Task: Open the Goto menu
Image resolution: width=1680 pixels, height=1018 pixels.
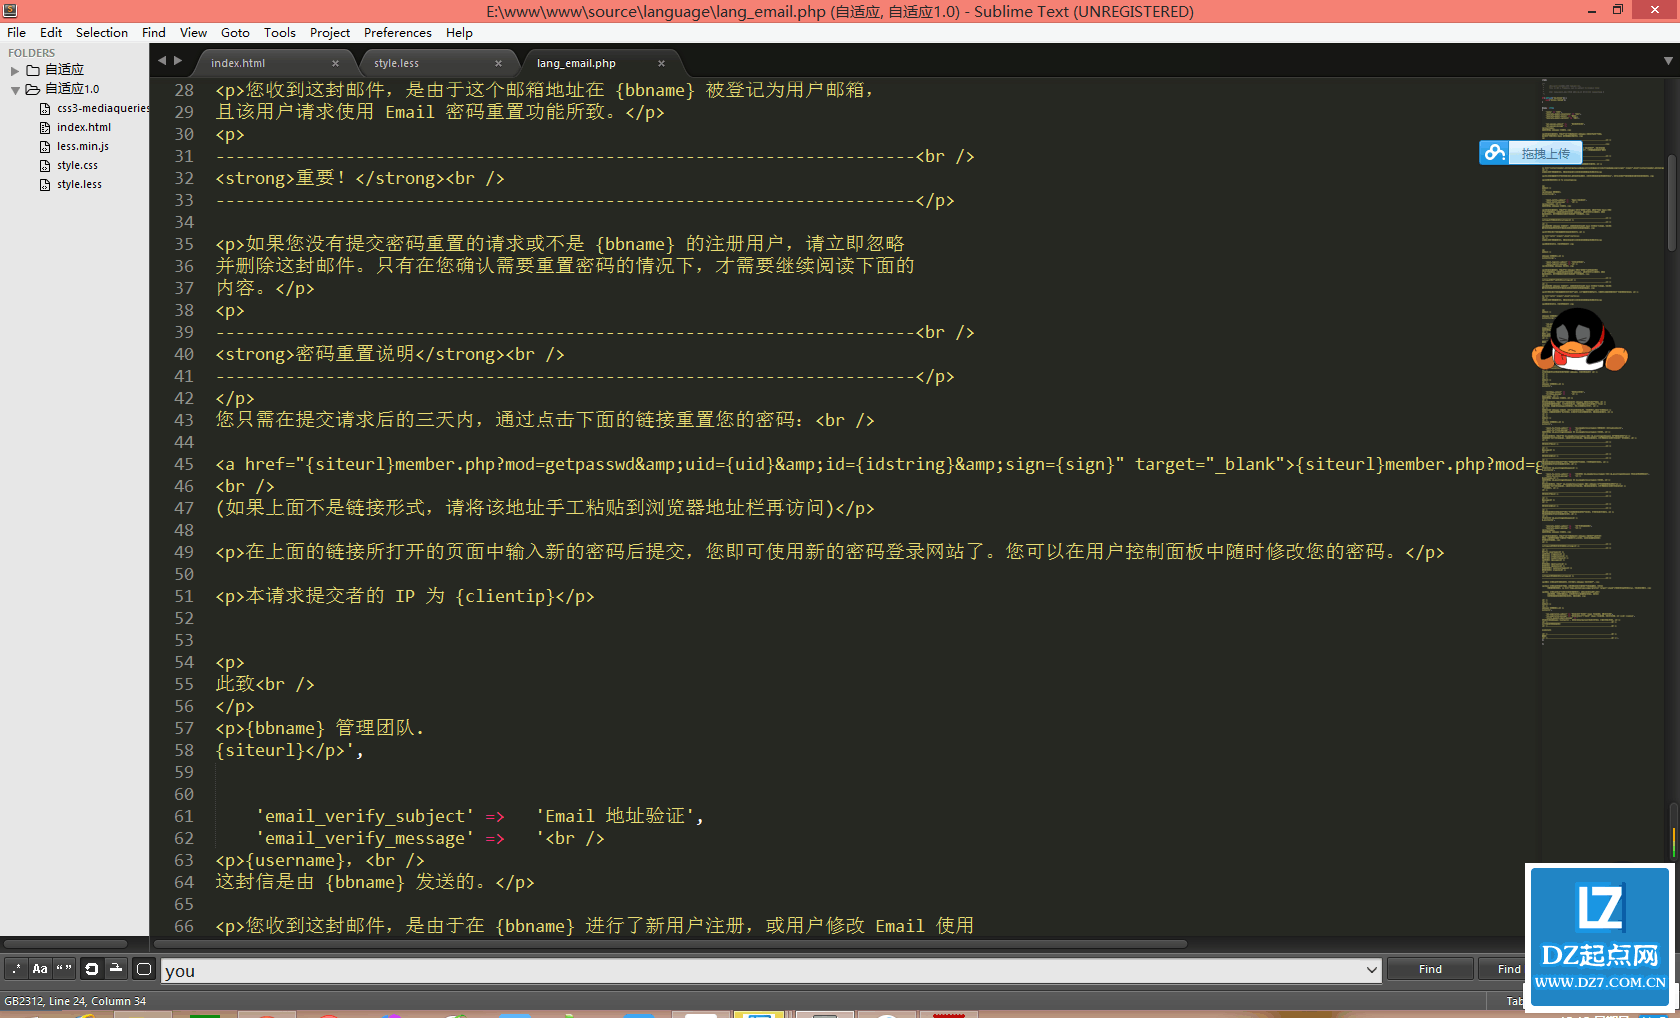Action: [x=235, y=32]
